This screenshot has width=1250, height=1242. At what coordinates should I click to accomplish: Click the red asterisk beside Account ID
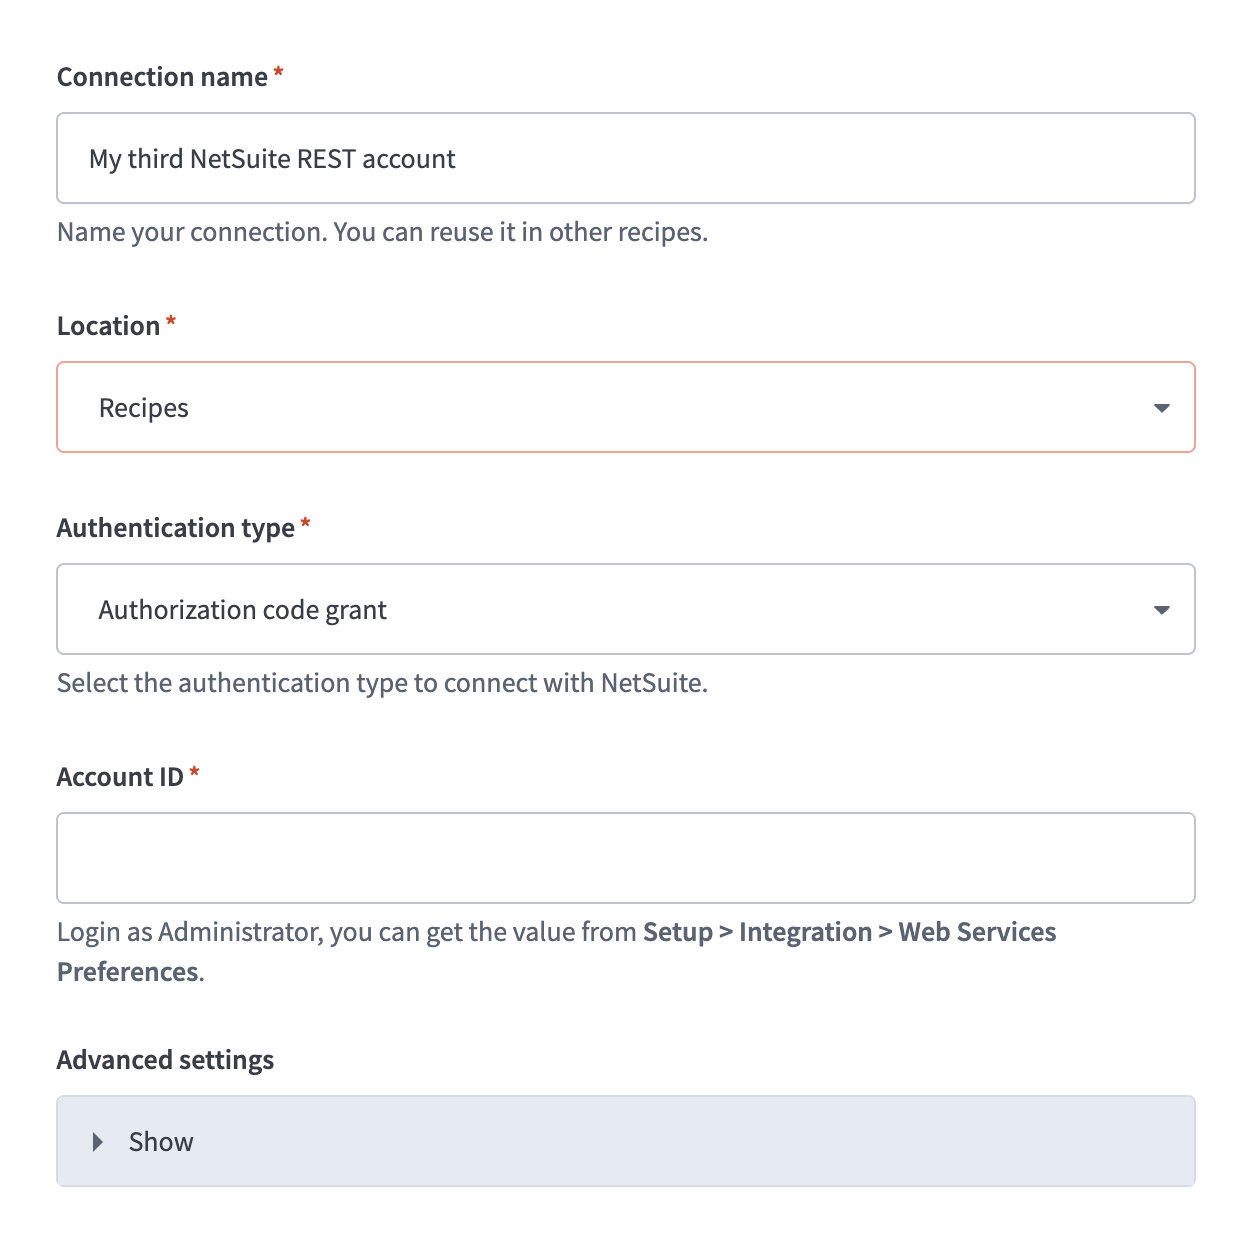[195, 773]
